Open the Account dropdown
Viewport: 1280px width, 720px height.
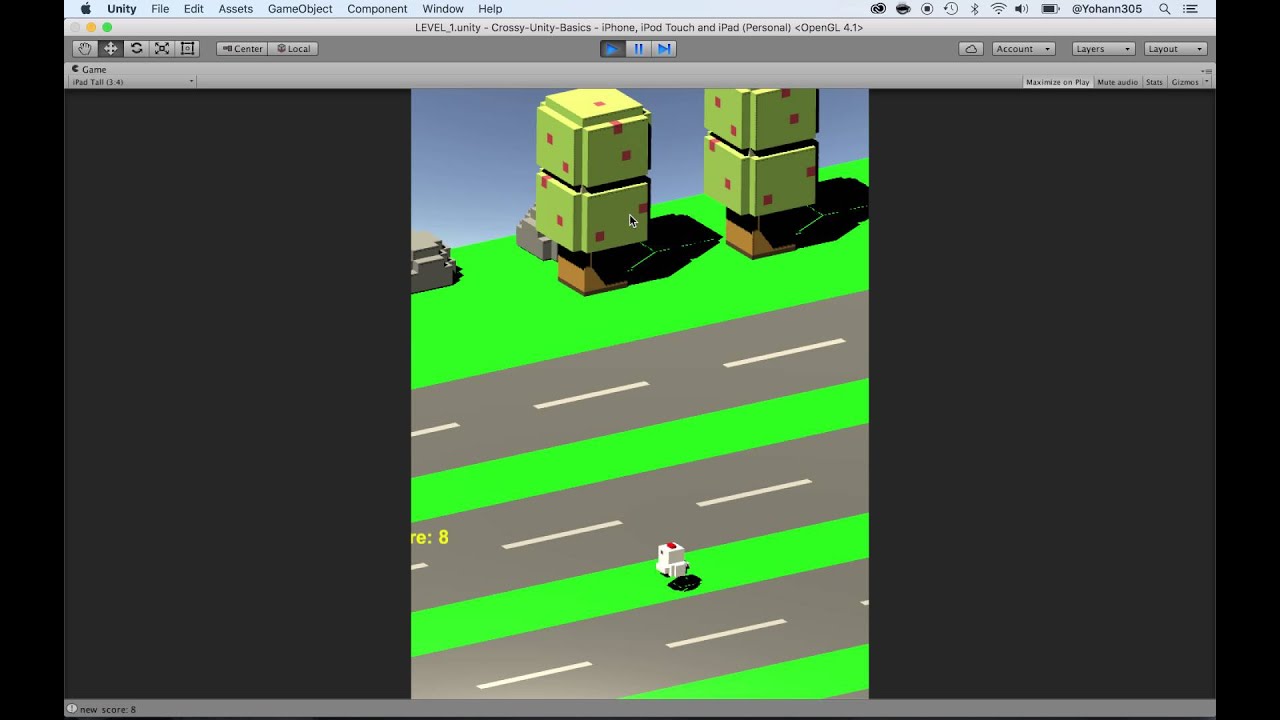click(1023, 48)
